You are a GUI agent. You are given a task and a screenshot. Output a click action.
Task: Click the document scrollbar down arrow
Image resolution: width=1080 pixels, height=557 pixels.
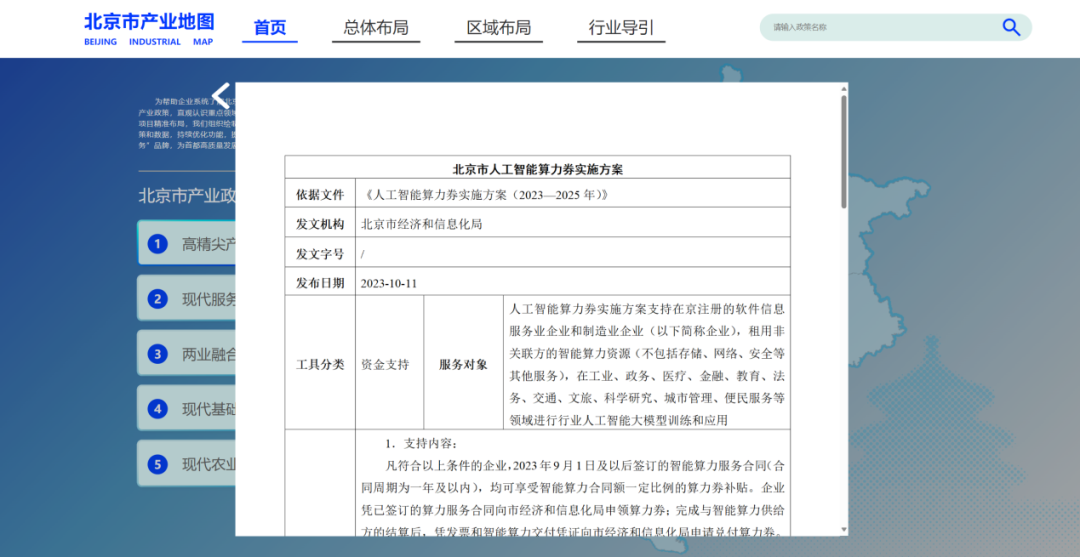(844, 529)
